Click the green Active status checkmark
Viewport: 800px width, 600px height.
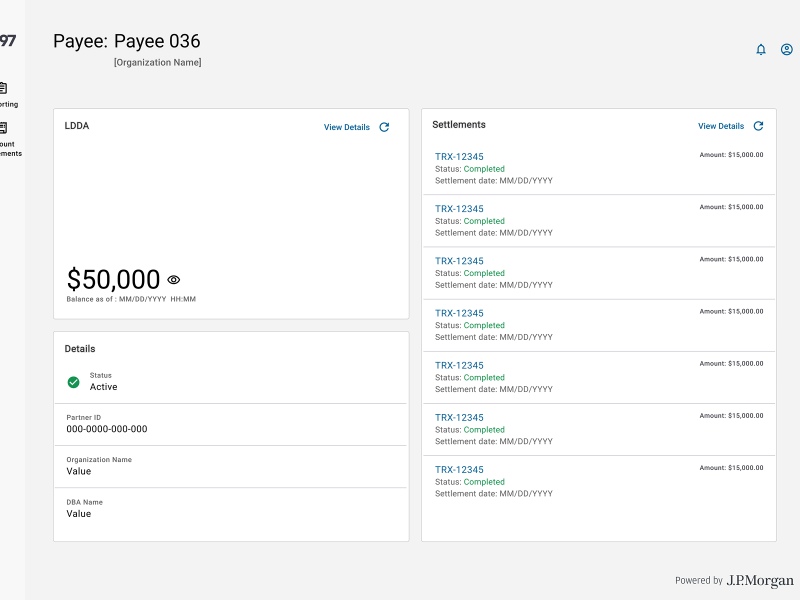(72, 381)
